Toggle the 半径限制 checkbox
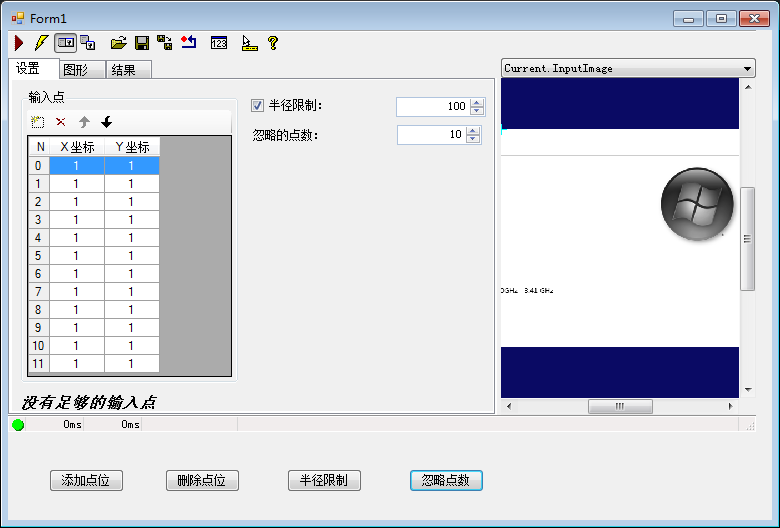This screenshot has height=528, width=780. pos(257,106)
